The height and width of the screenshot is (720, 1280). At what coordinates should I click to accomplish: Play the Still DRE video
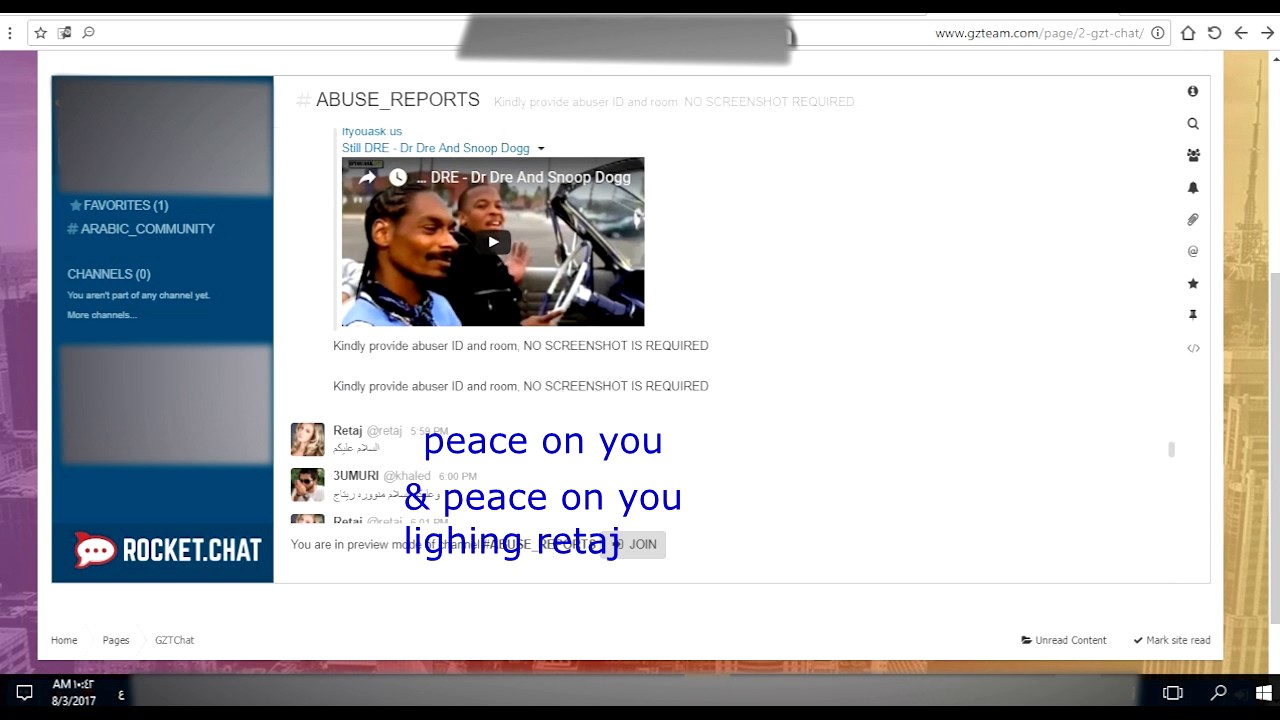tap(493, 242)
